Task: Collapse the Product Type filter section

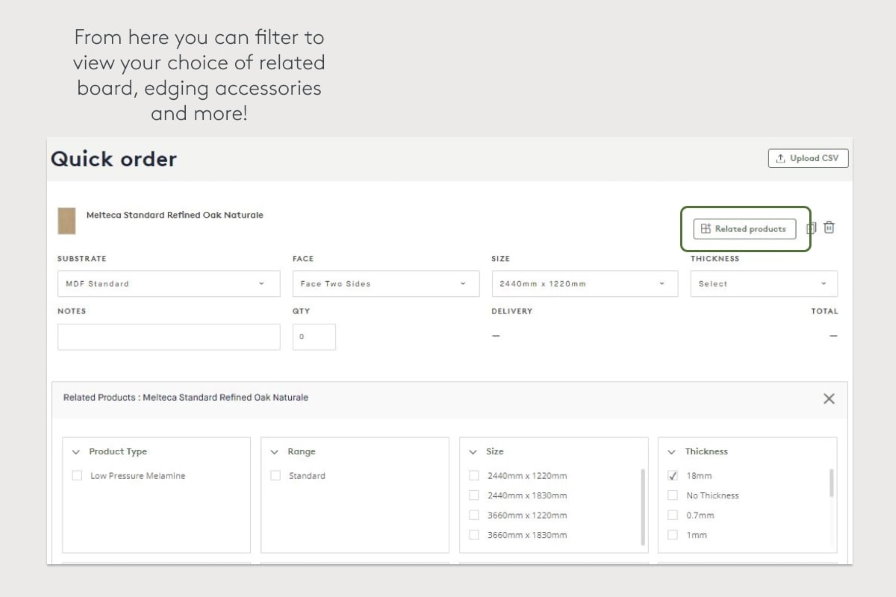Action: click(x=77, y=452)
